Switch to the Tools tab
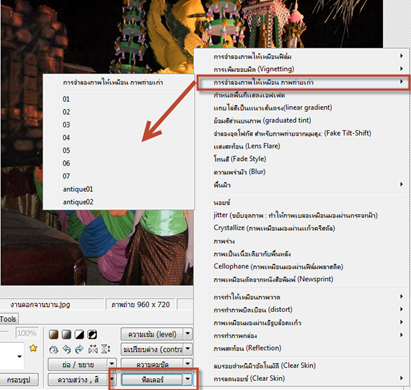 [x=8, y=319]
